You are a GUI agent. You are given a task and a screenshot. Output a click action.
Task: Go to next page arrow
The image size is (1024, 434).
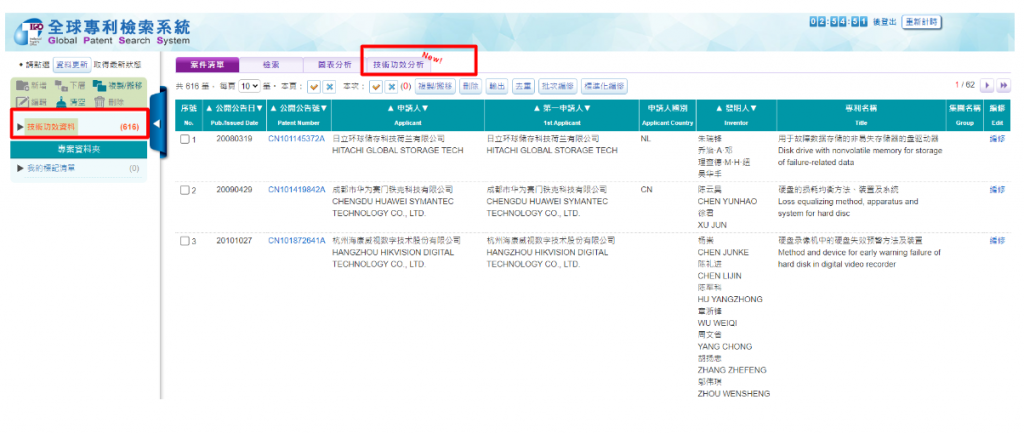[987, 85]
